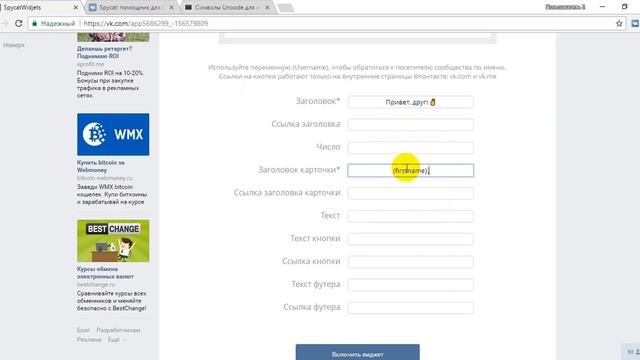Open the BestChange ad image
Image resolution: width=640 pixels, height=360 pixels.
(x=113, y=241)
